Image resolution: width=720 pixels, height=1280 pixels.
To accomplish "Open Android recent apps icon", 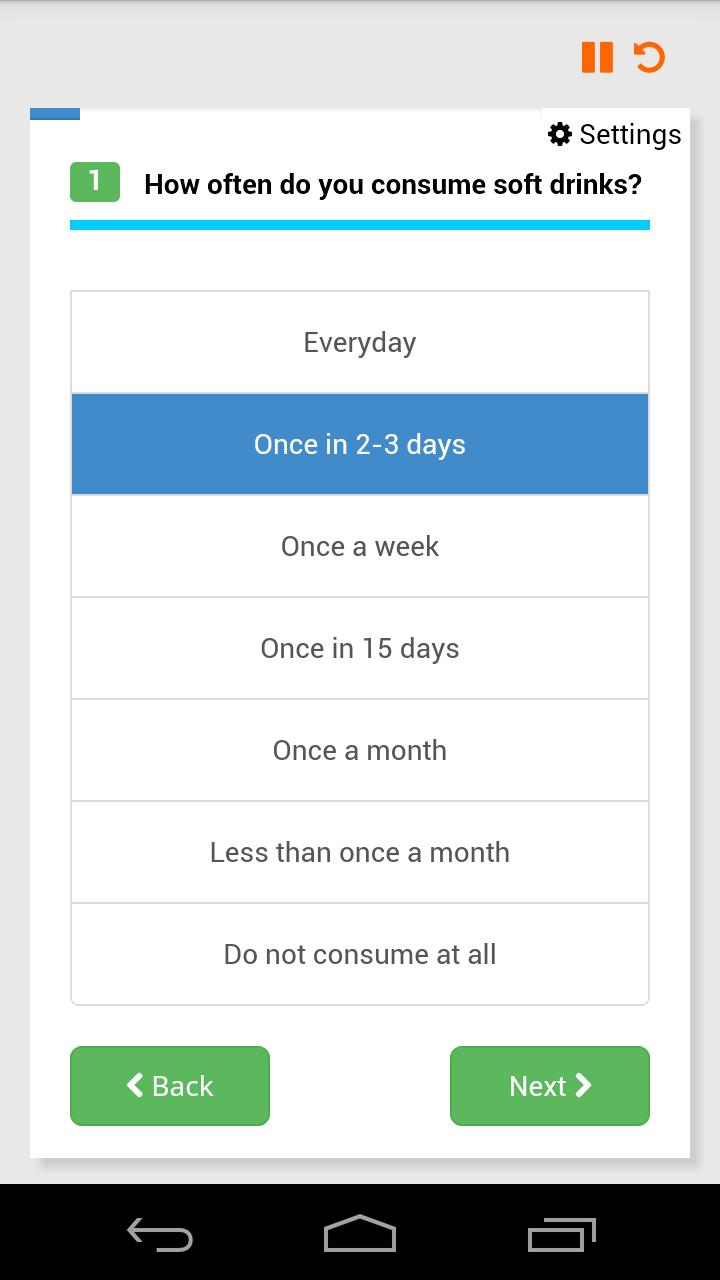I will [x=562, y=1234].
